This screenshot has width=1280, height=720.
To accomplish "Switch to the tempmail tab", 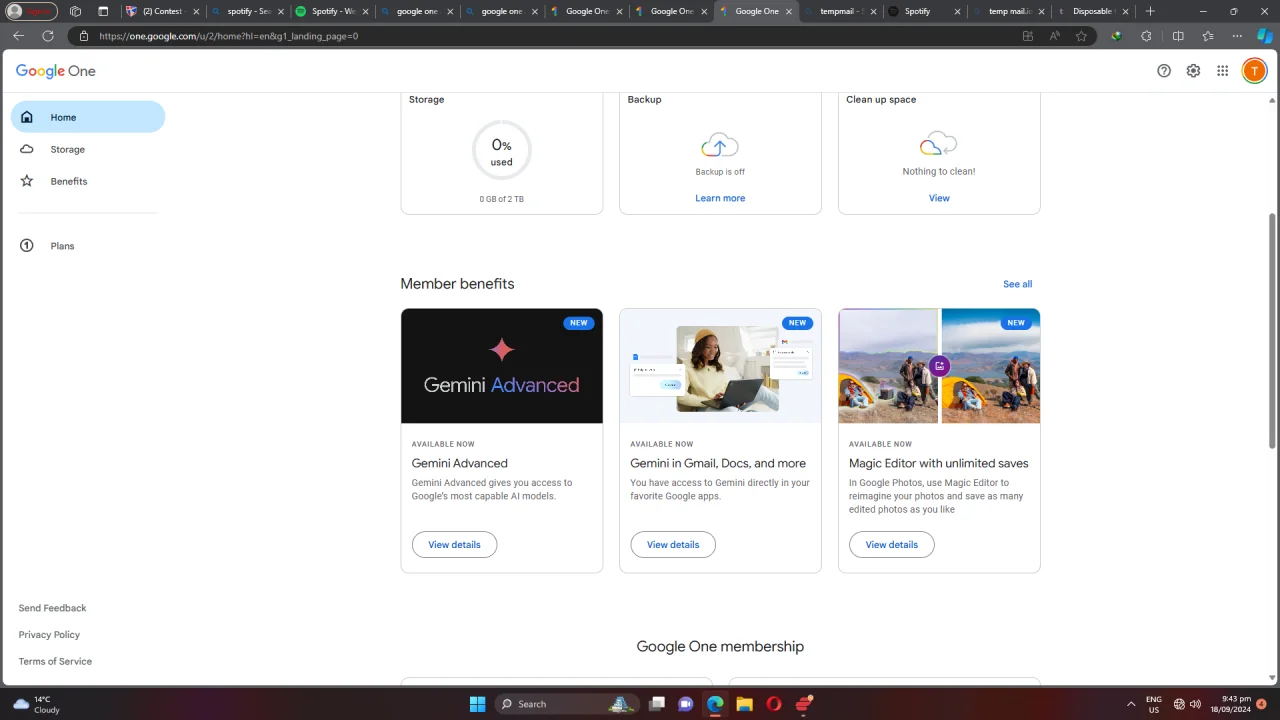I will click(841, 11).
